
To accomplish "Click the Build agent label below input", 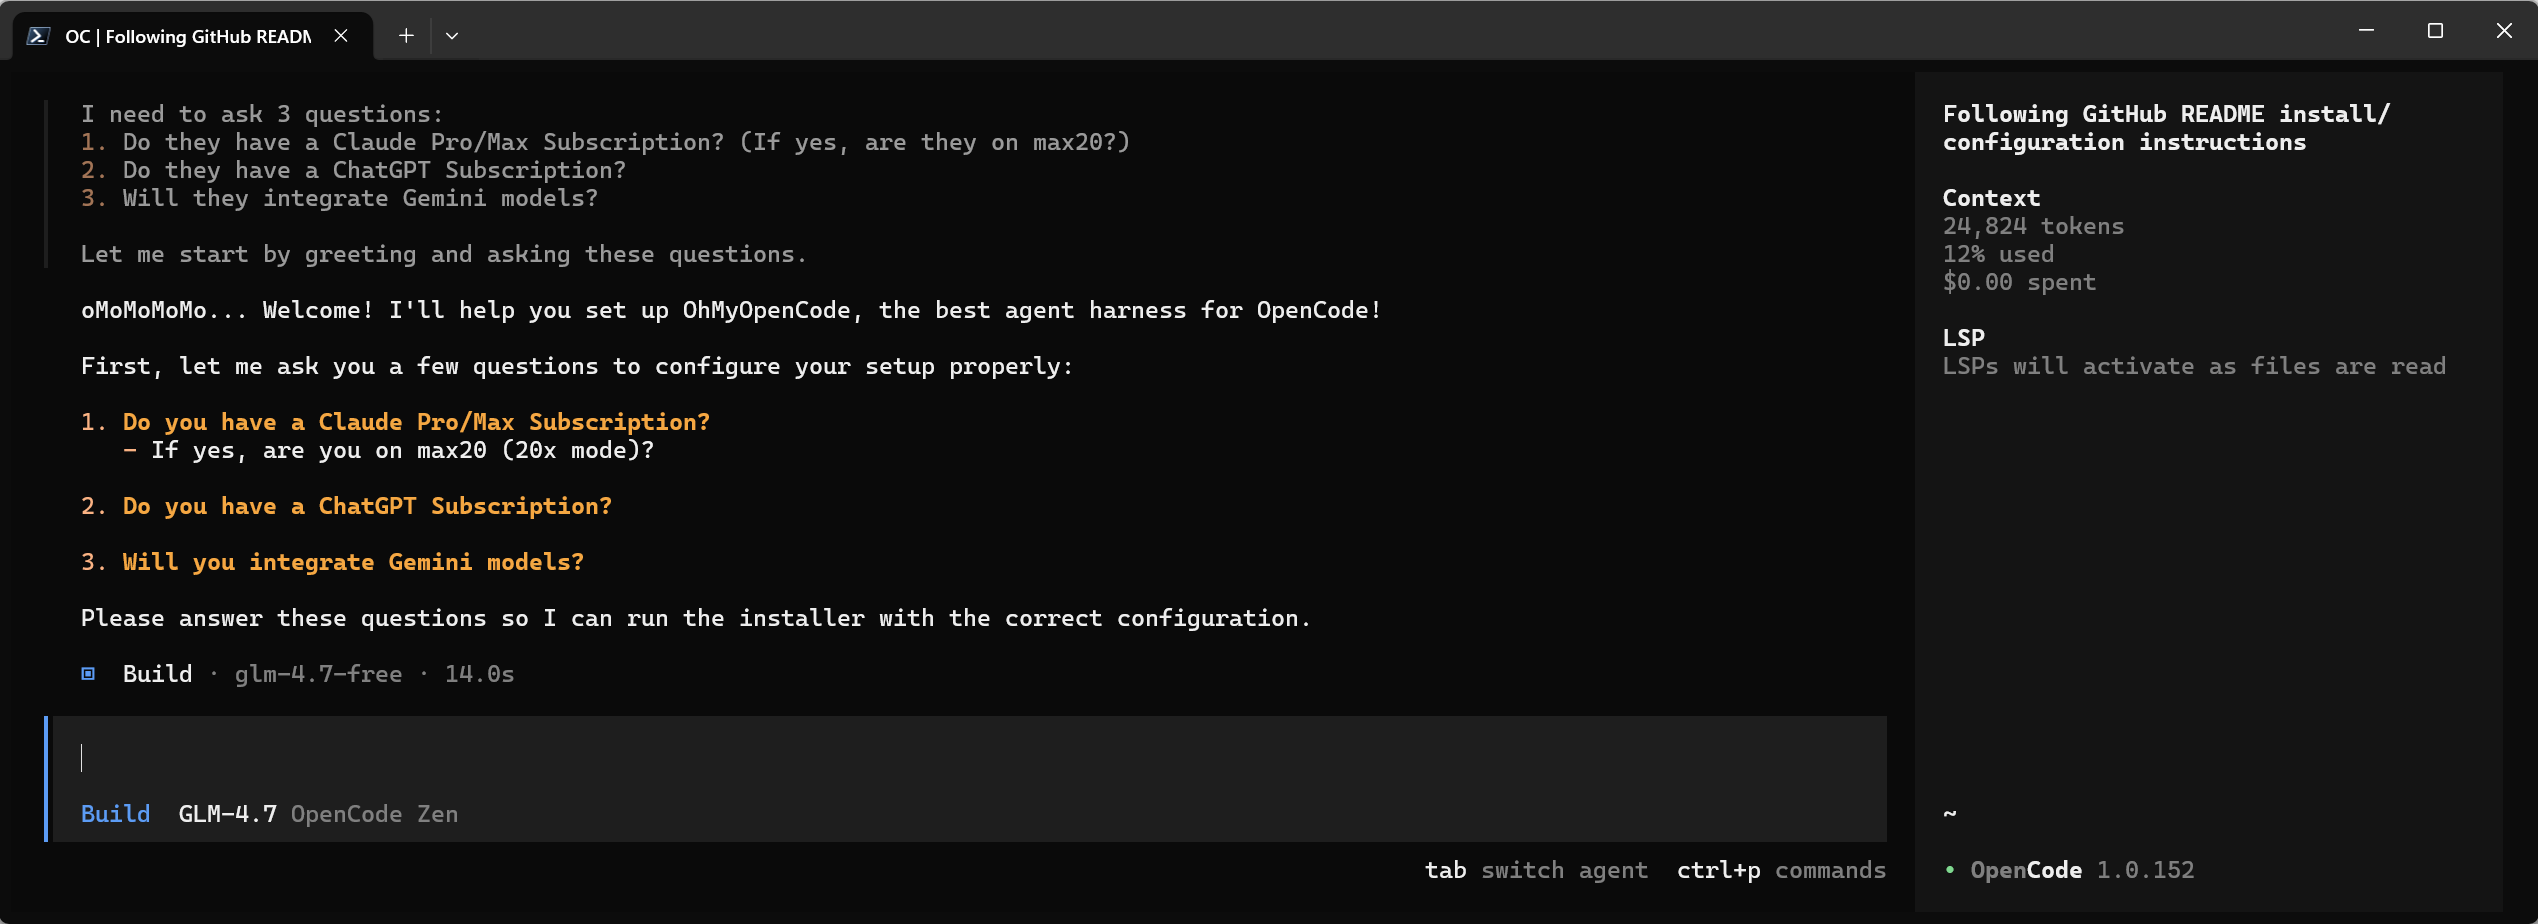I will tap(115, 814).
